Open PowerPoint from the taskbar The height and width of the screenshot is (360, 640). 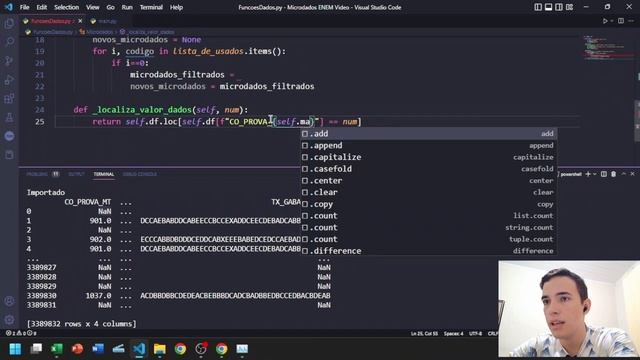point(77,349)
